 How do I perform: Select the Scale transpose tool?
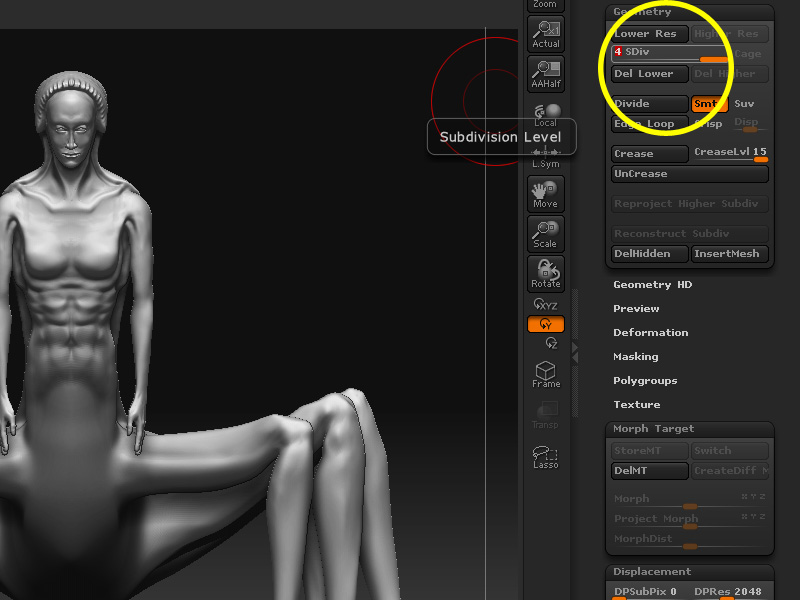[x=545, y=234]
